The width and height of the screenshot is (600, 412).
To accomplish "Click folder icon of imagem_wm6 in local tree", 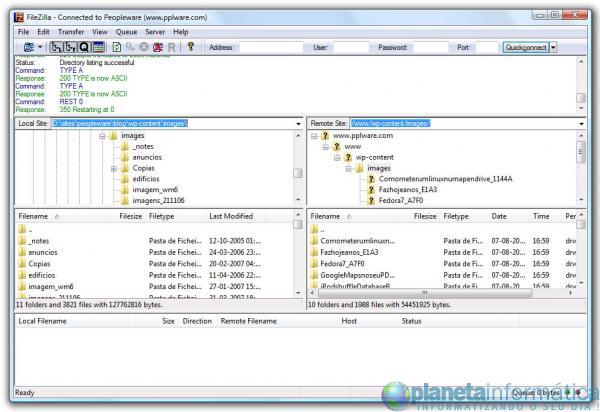I will [x=125, y=190].
